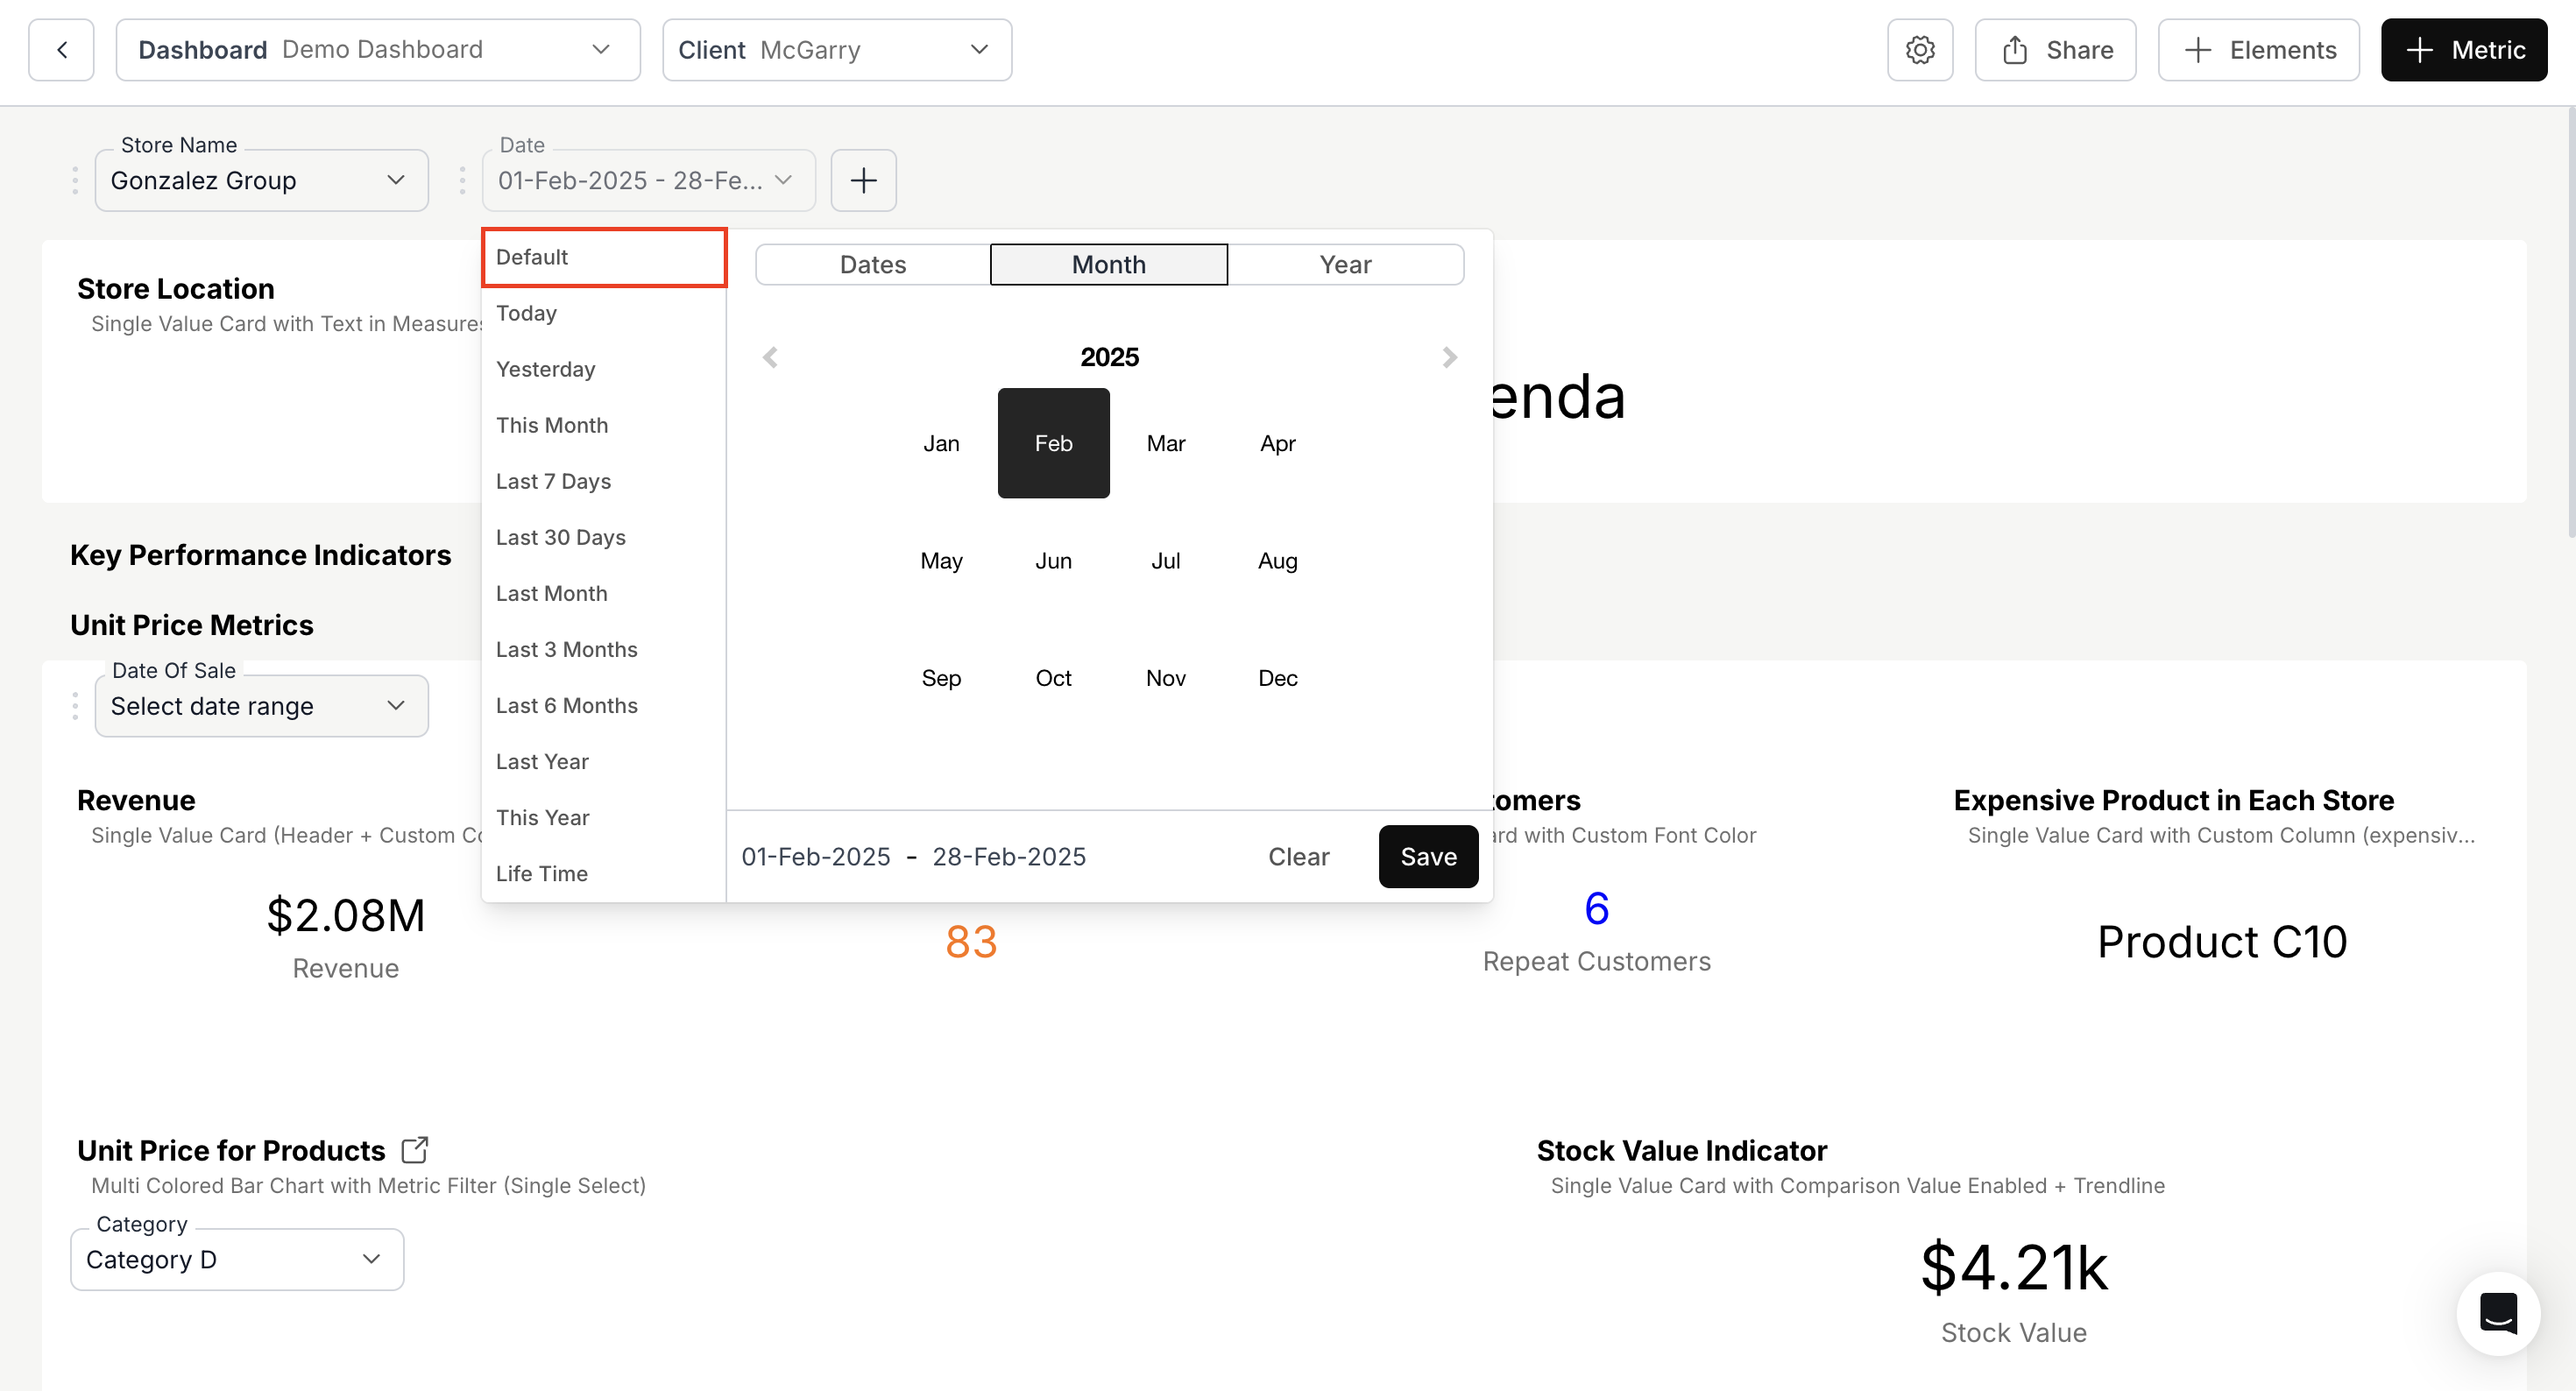Viewport: 2576px width, 1391px height.
Task: Expand the Date Of Sale date range selector
Action: (260, 705)
